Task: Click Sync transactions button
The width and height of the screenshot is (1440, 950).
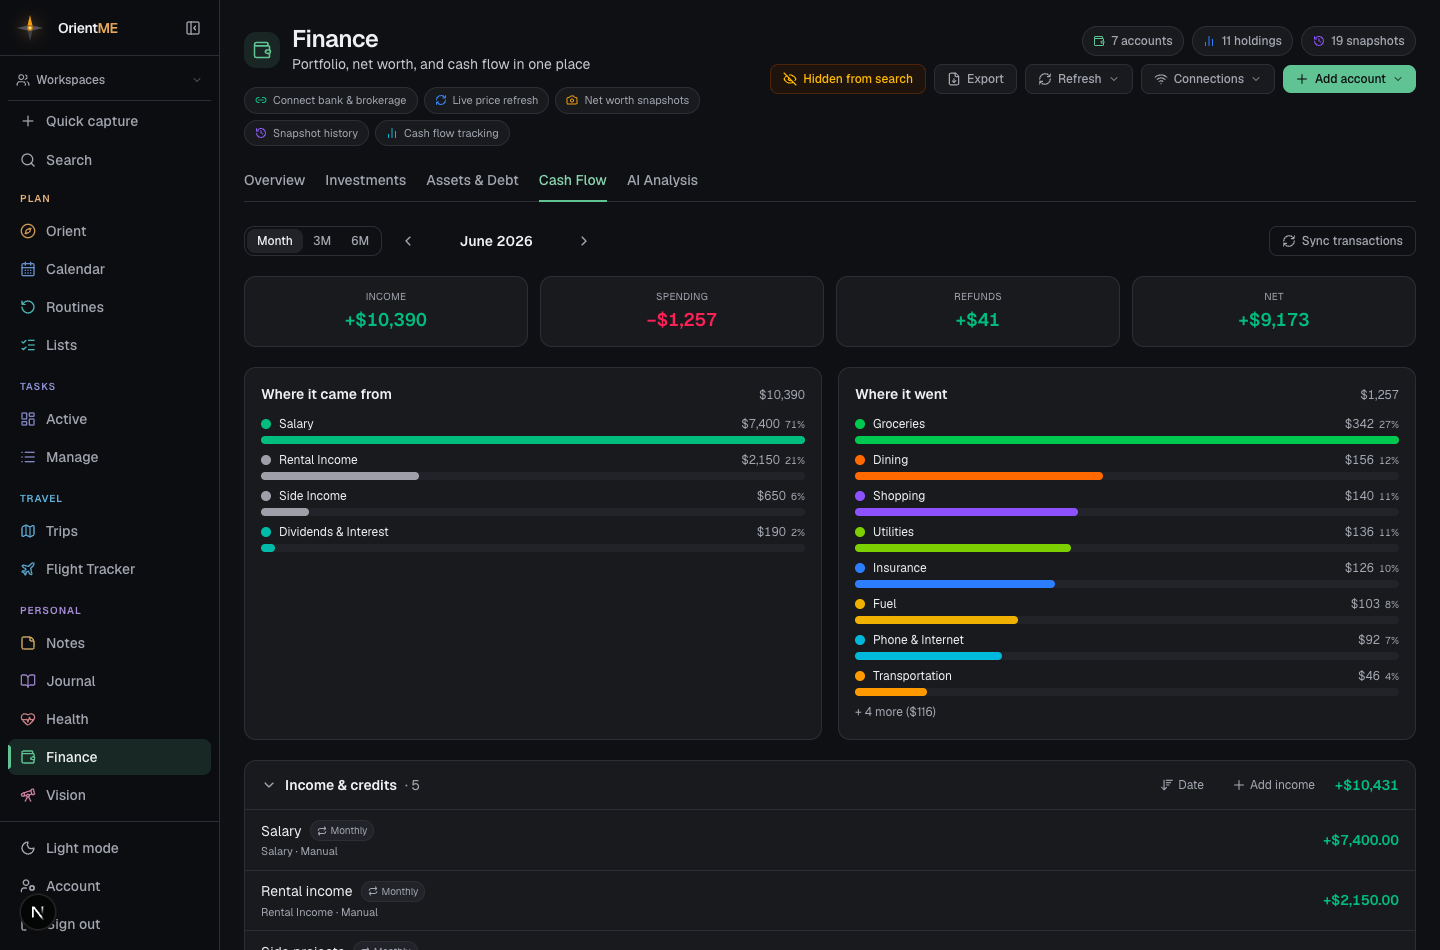Action: coord(1342,241)
